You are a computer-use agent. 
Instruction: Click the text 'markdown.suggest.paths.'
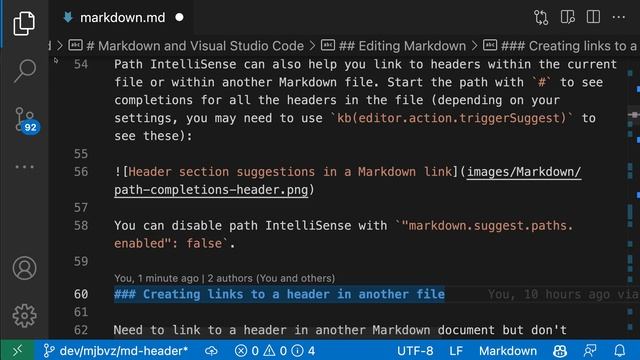point(491,226)
